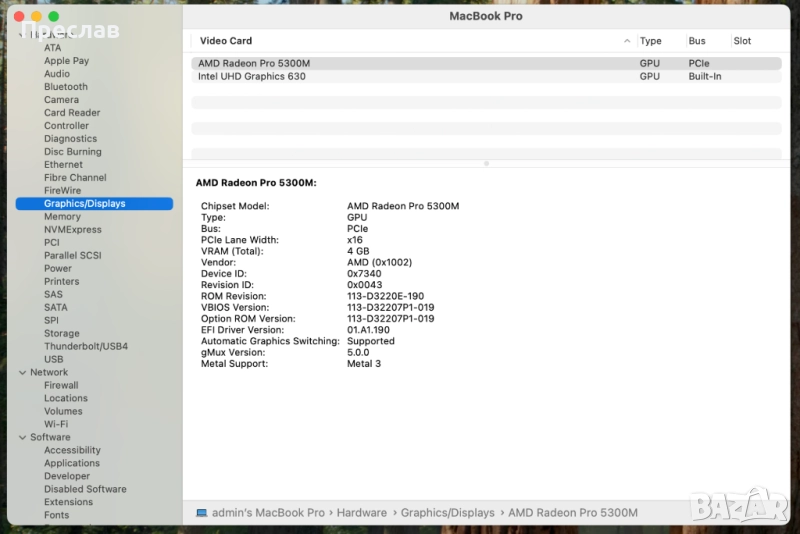
Task: Click Hardware in the bottom path bar
Action: (x=361, y=513)
